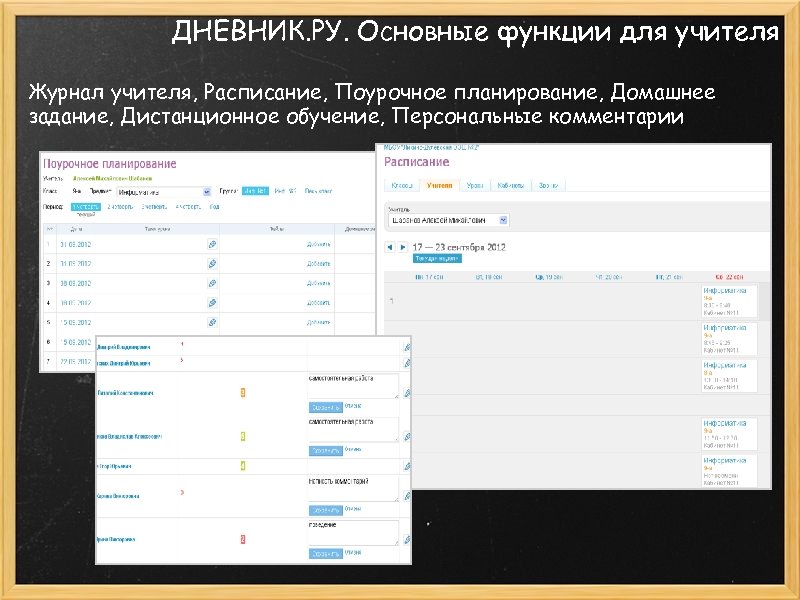Click the 'Написать комментарий' text box
This screenshot has height=600, width=800.
[353, 489]
